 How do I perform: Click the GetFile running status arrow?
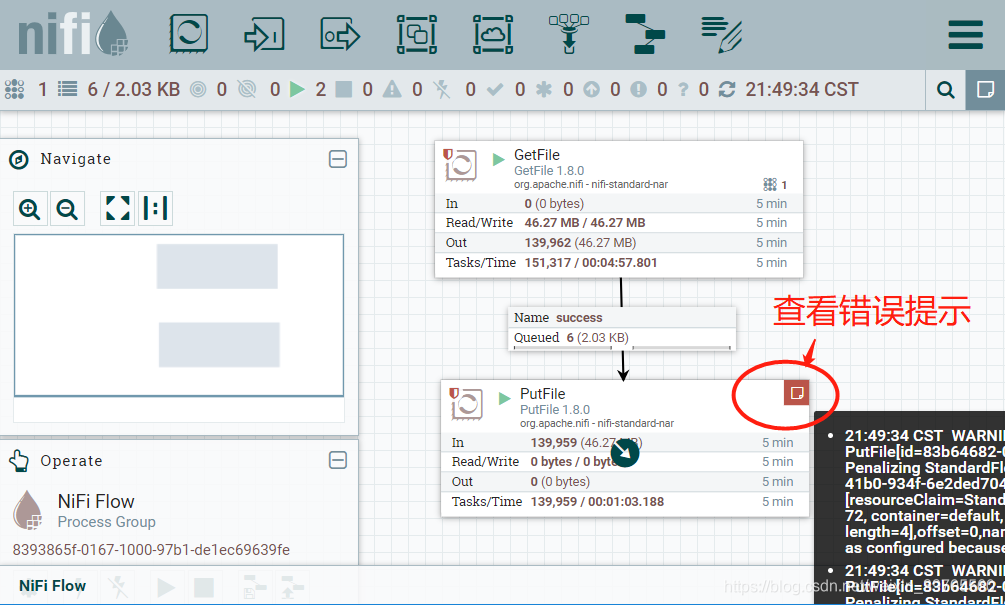click(x=498, y=160)
